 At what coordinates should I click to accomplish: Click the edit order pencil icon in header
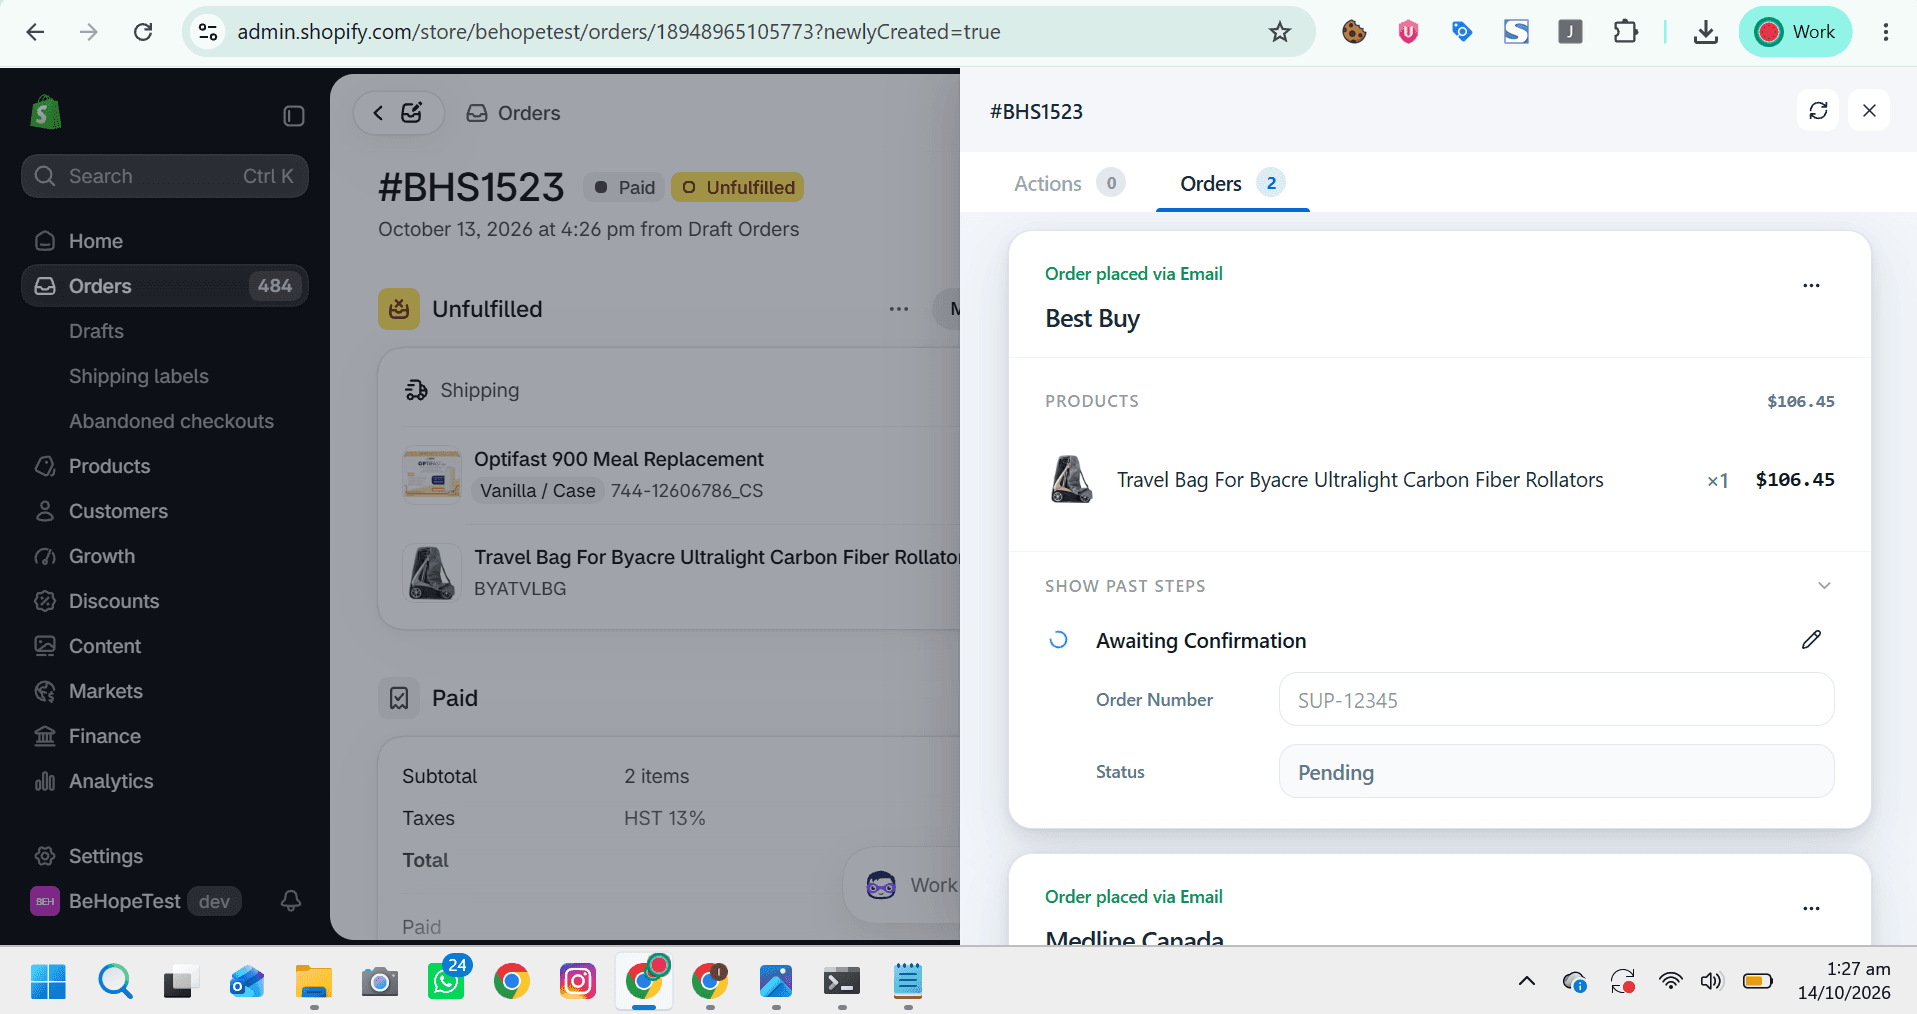click(412, 113)
